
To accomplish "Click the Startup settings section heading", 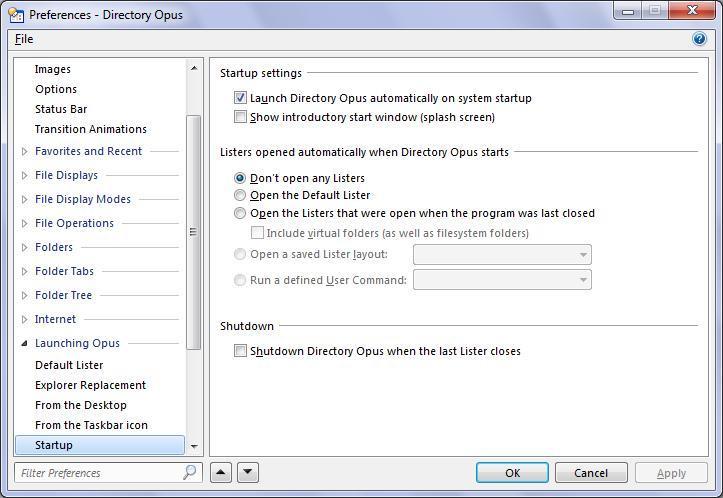I will 261,73.
